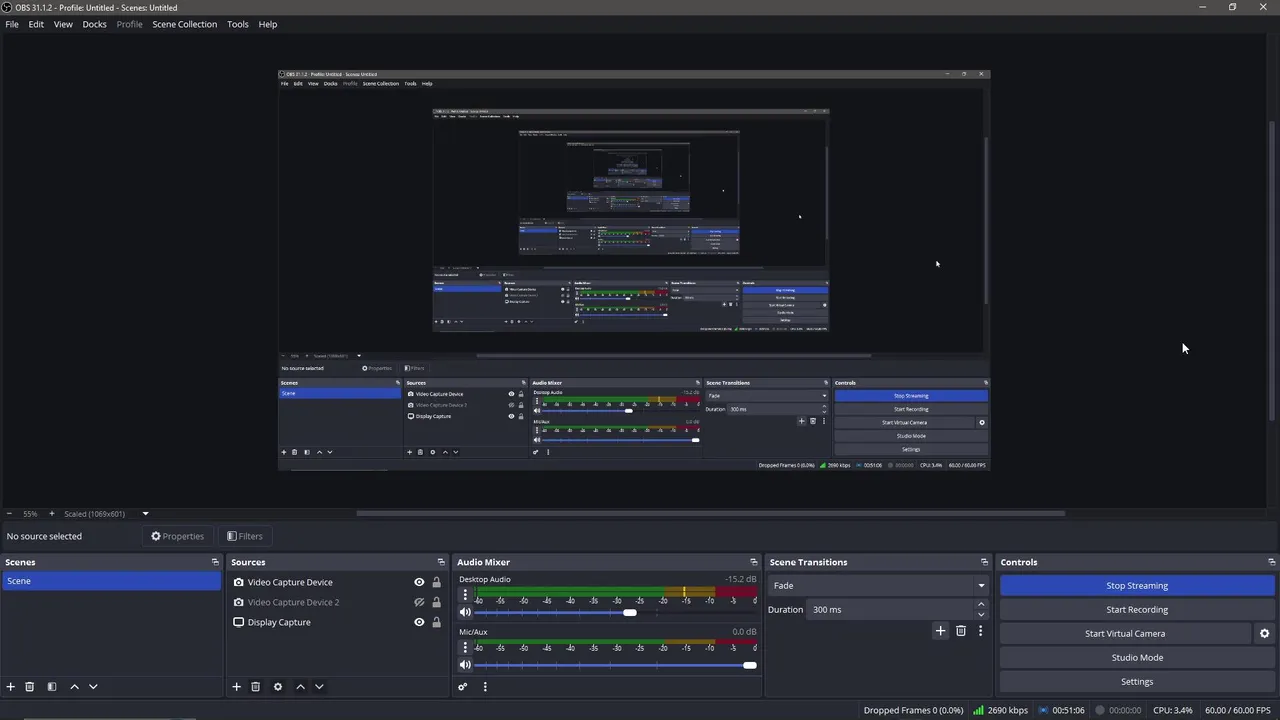Viewport: 1280px width, 720px height.
Task: Open the Help menu
Action: pos(268,24)
